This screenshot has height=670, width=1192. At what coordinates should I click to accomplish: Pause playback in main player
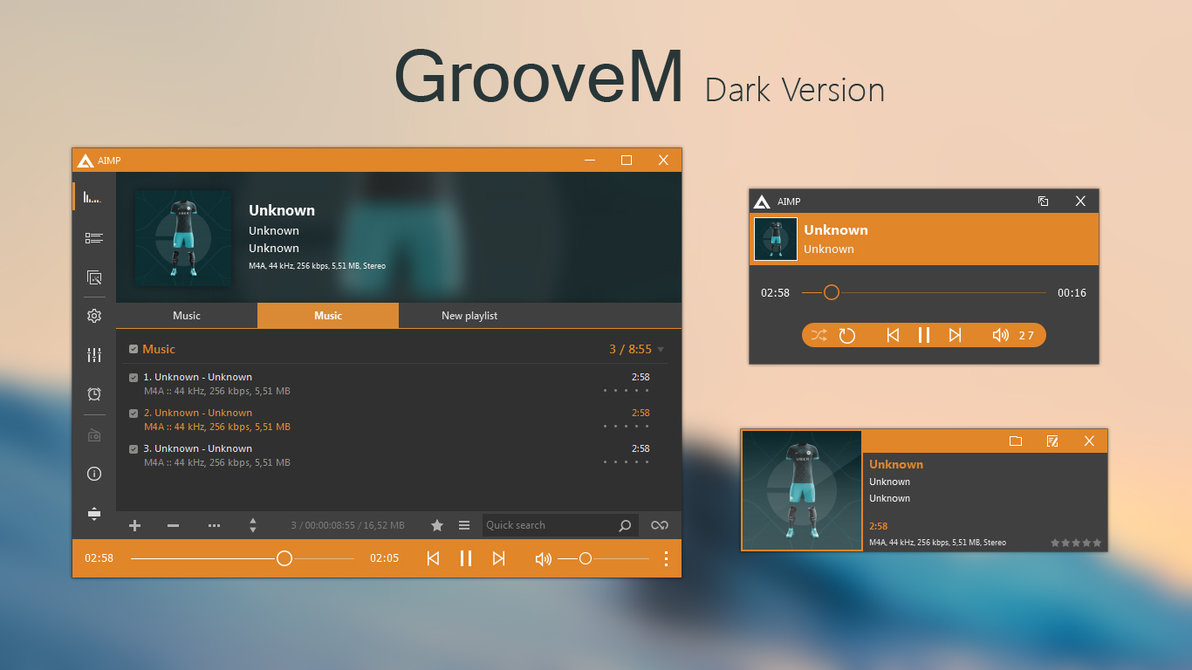(x=466, y=558)
